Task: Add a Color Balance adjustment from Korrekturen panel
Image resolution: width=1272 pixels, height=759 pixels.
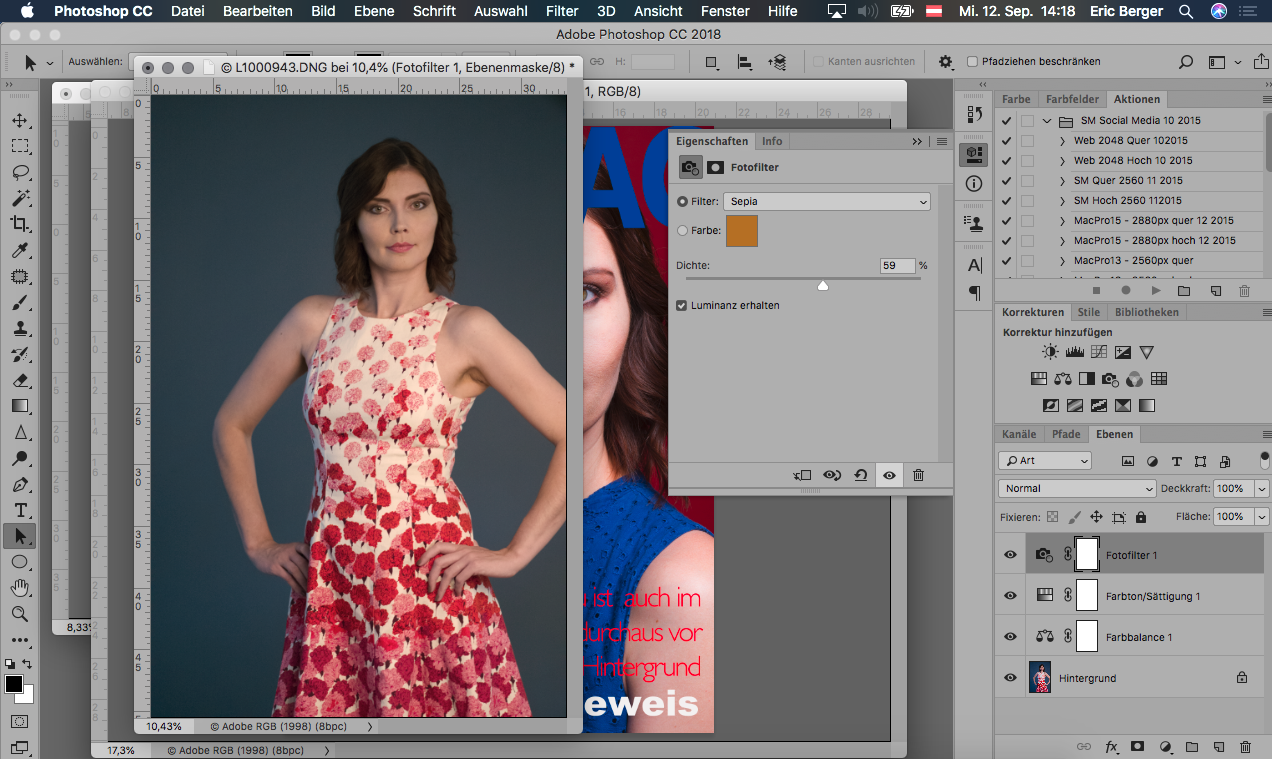Action: 1062,379
